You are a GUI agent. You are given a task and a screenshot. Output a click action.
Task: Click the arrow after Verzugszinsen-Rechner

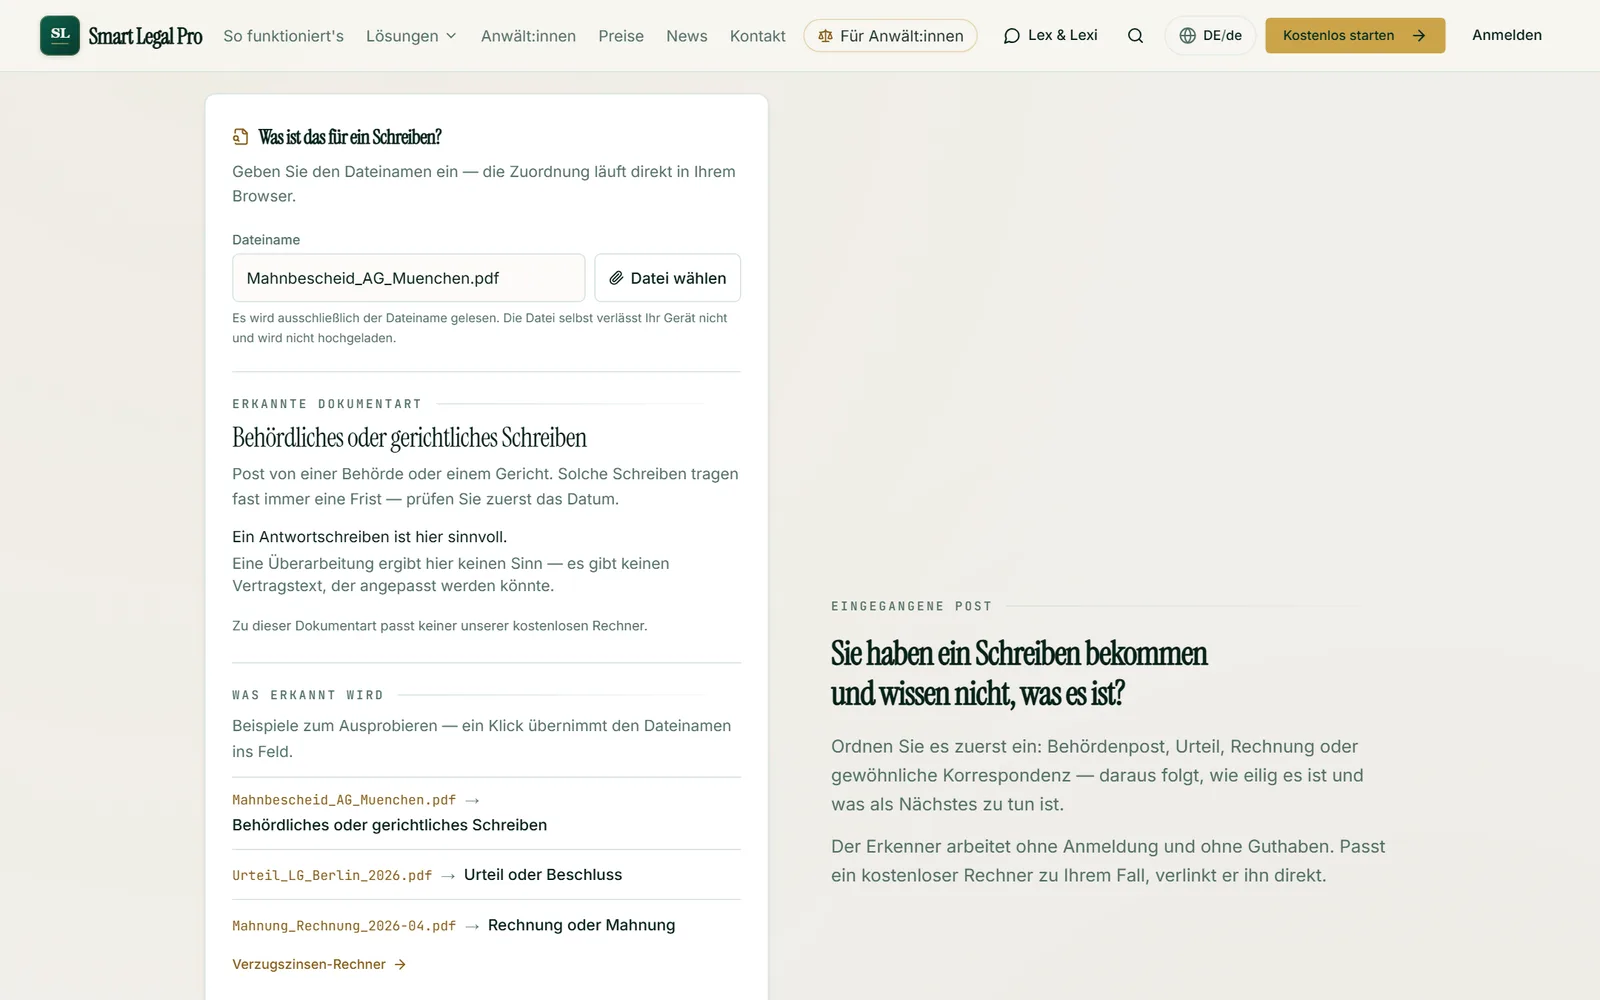(400, 965)
